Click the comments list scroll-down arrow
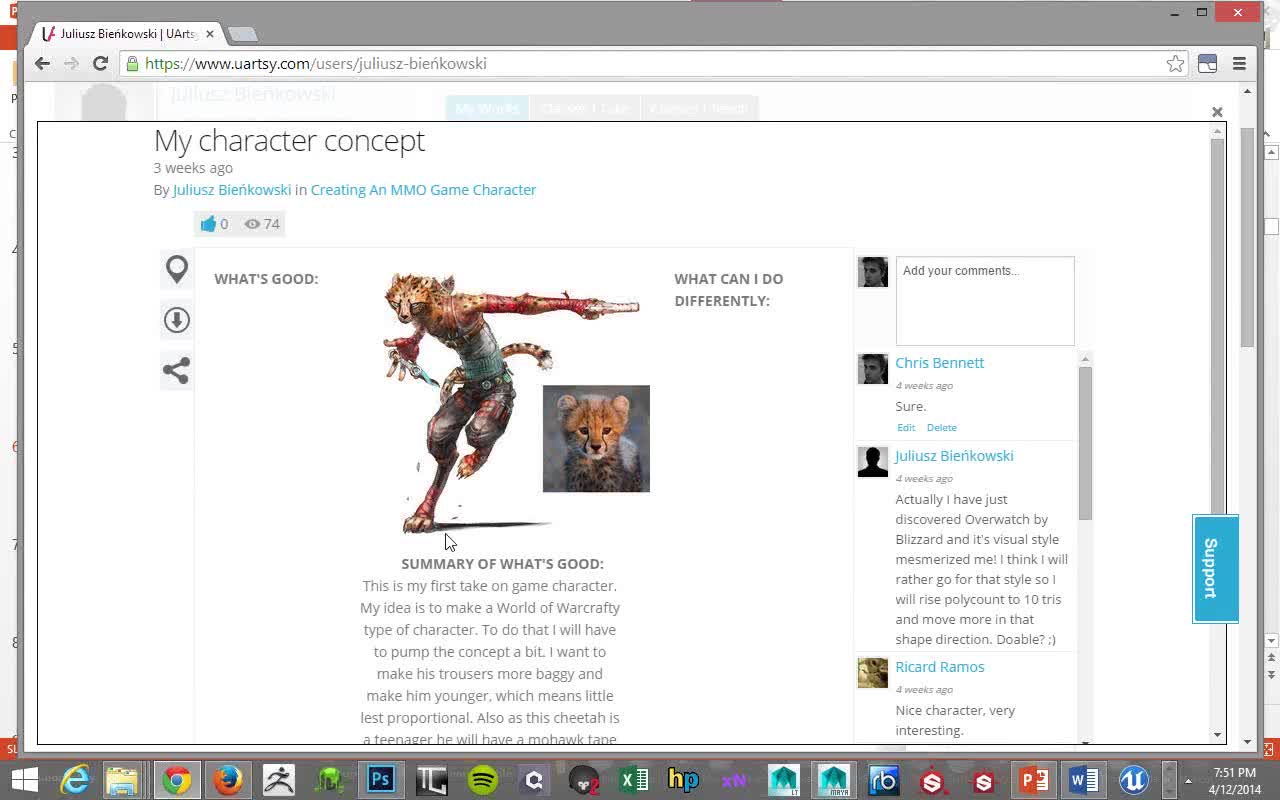 1085,742
